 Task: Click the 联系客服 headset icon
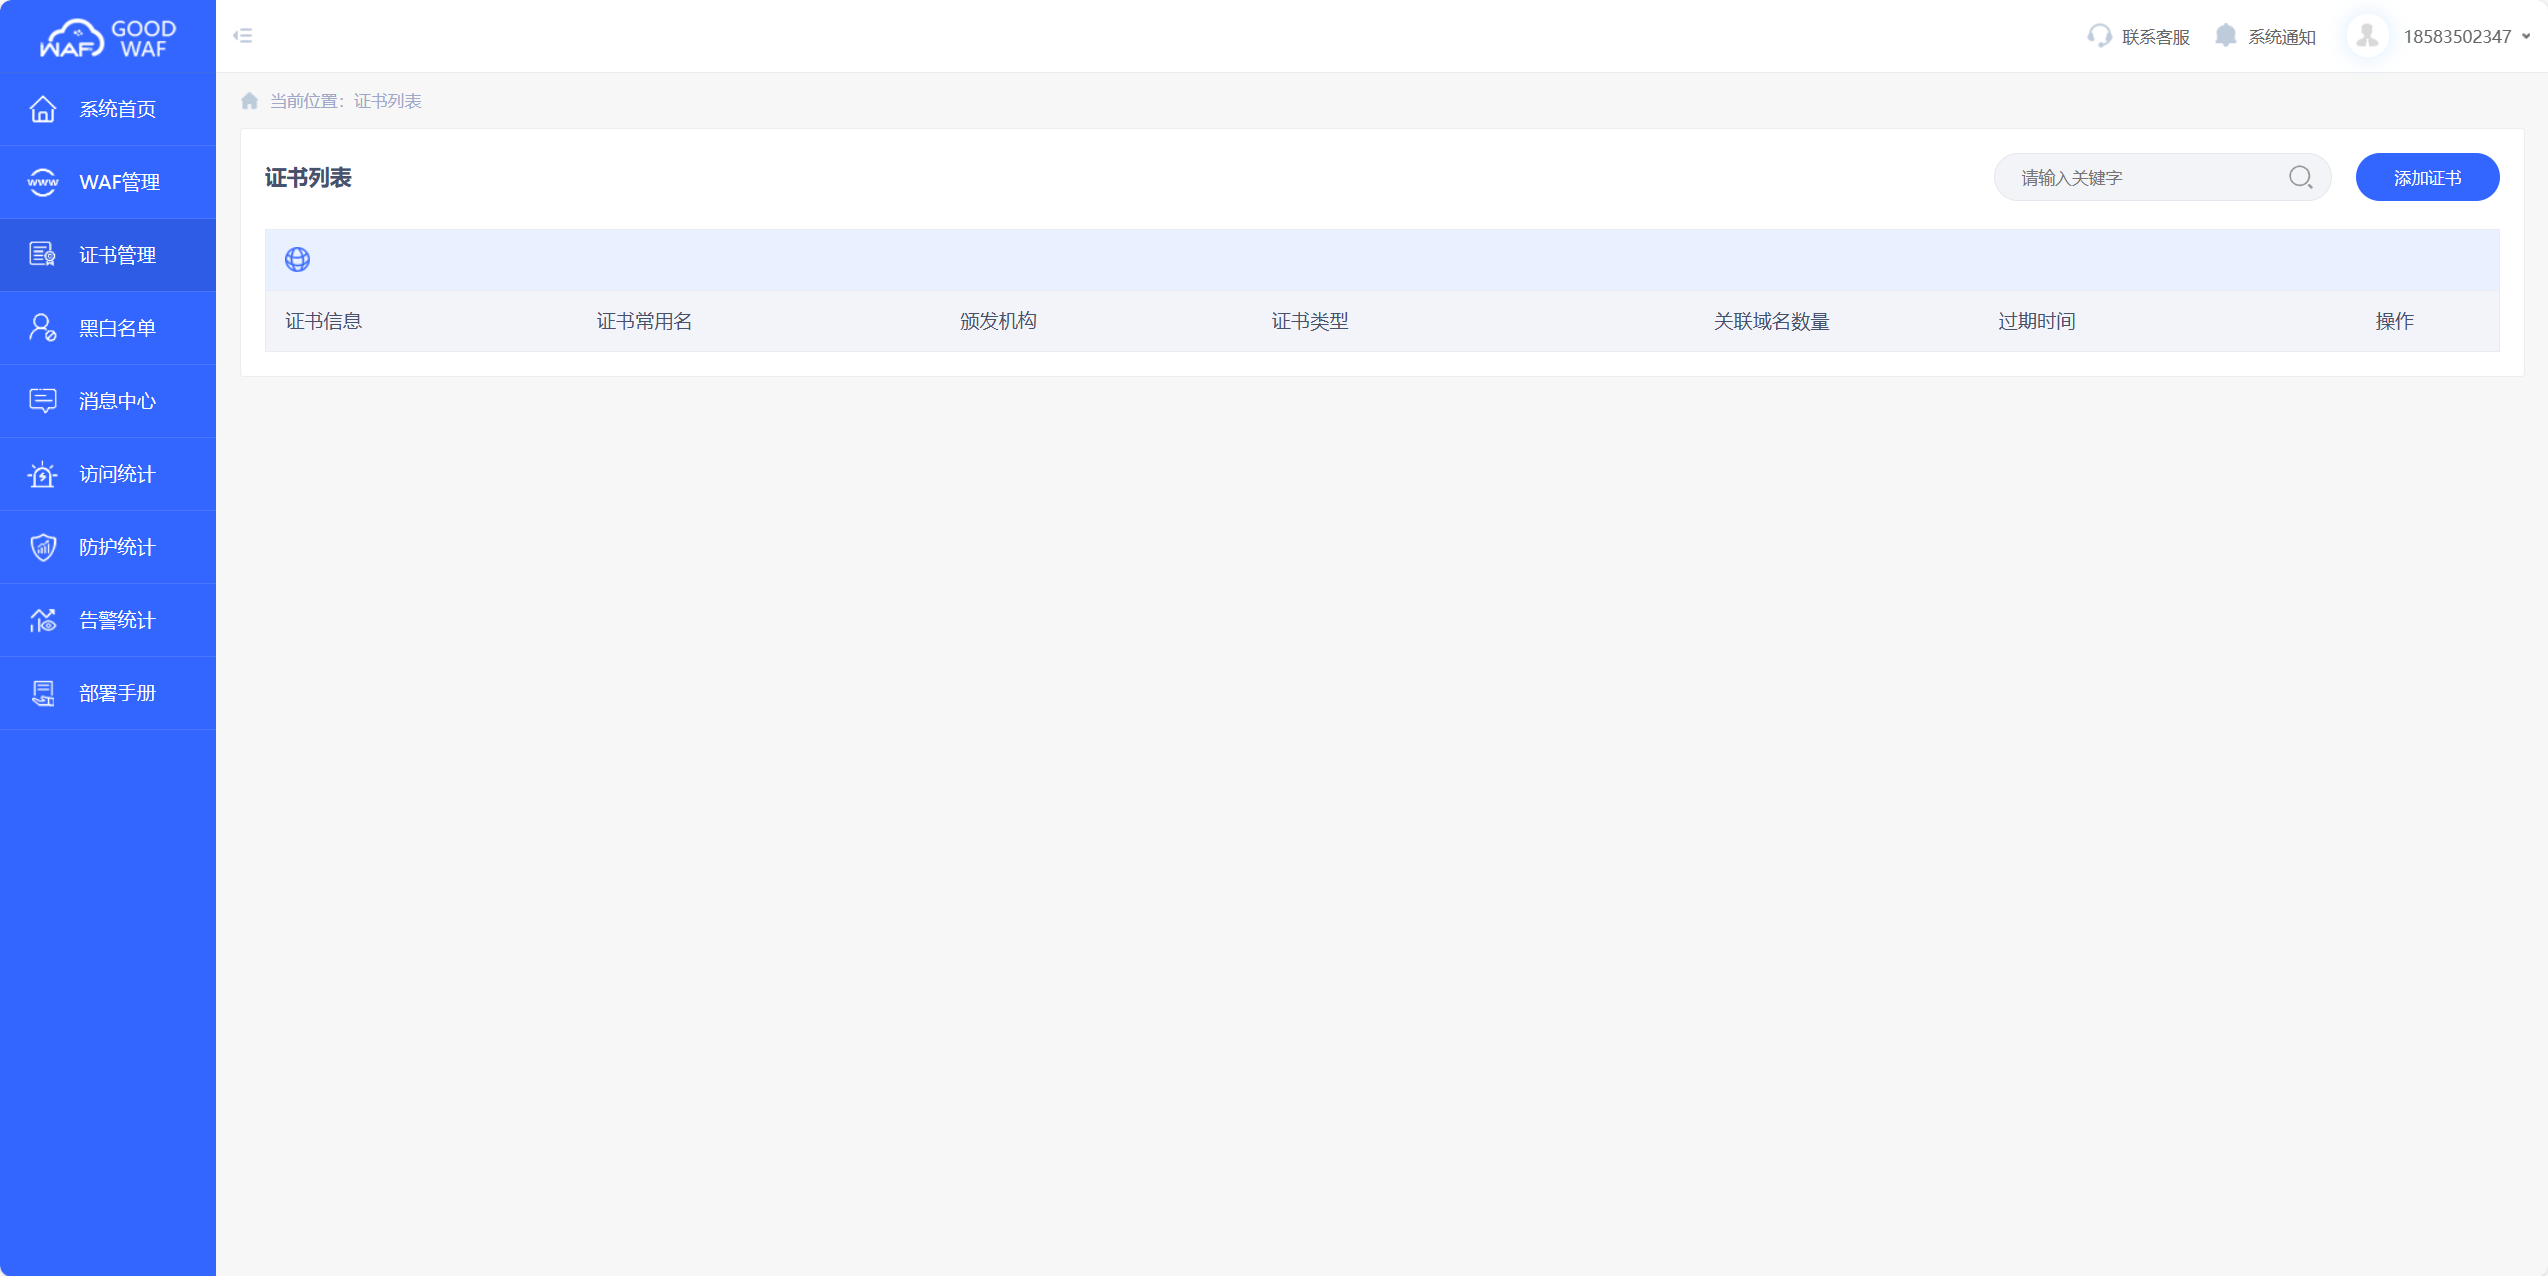coord(2098,35)
